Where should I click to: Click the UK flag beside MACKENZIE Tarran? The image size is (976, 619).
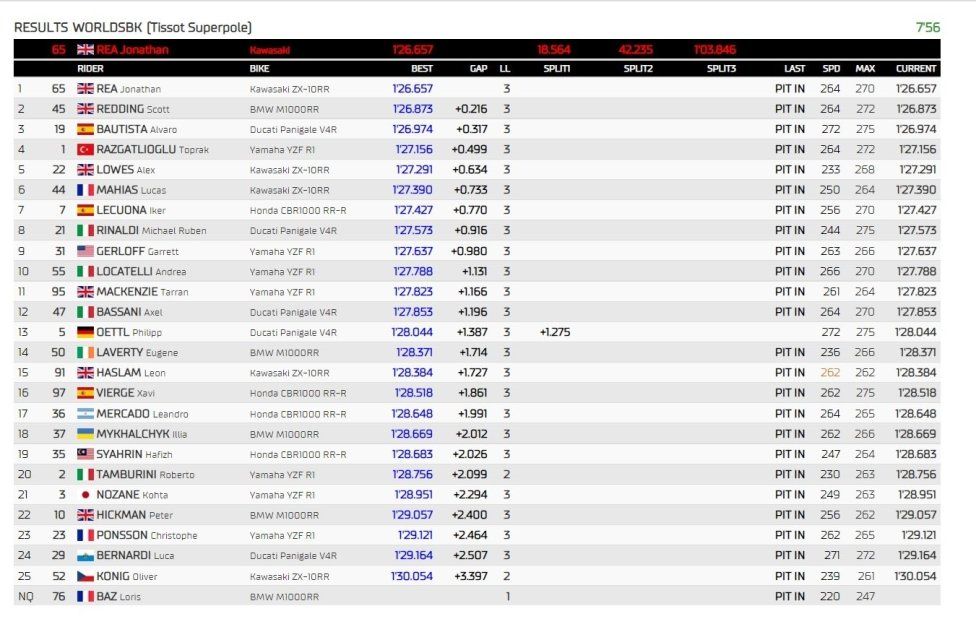click(x=85, y=291)
